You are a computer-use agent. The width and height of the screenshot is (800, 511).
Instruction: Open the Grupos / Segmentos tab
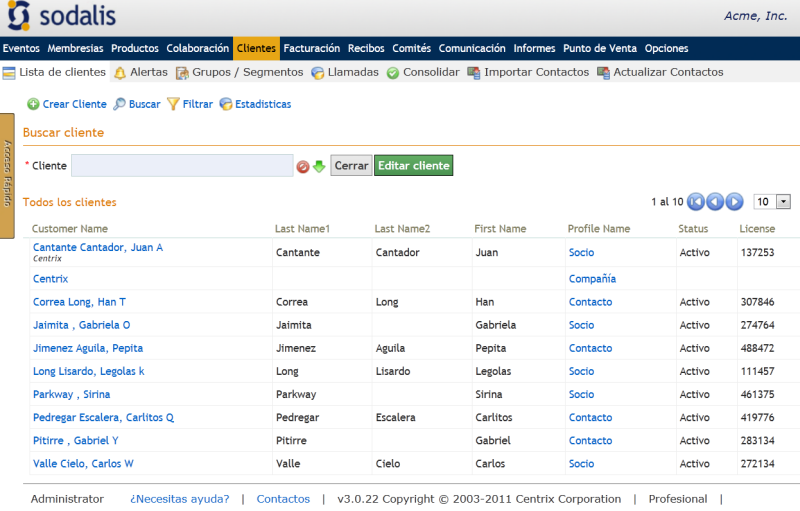[x=240, y=72]
